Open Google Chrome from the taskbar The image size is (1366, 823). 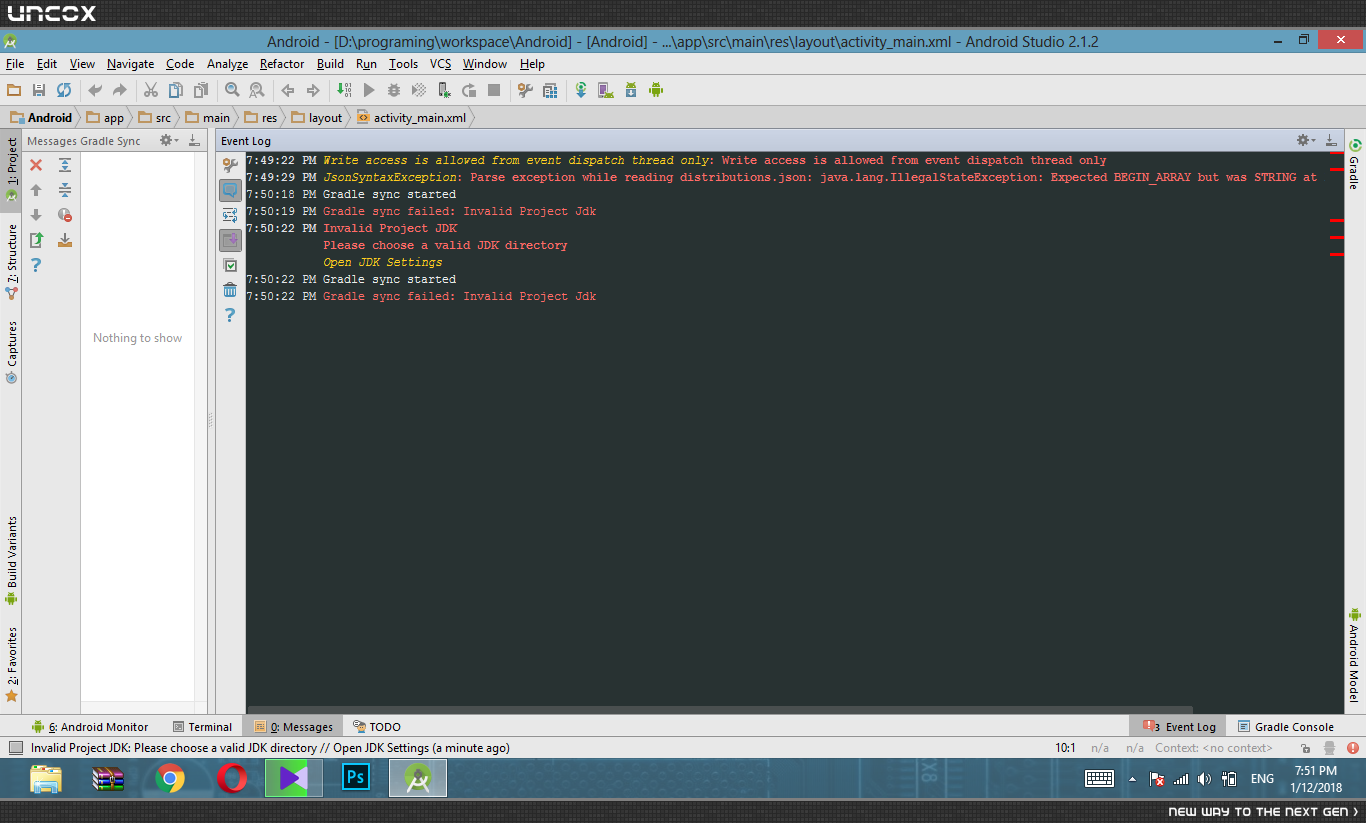coord(170,778)
